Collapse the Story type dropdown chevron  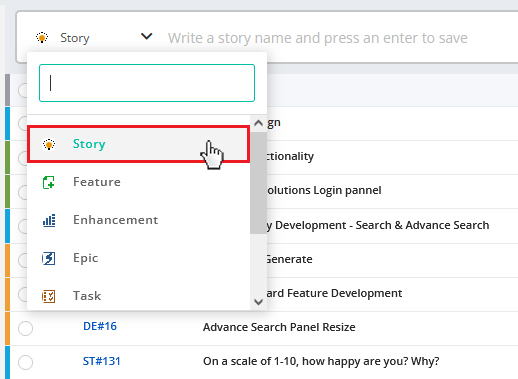147,36
